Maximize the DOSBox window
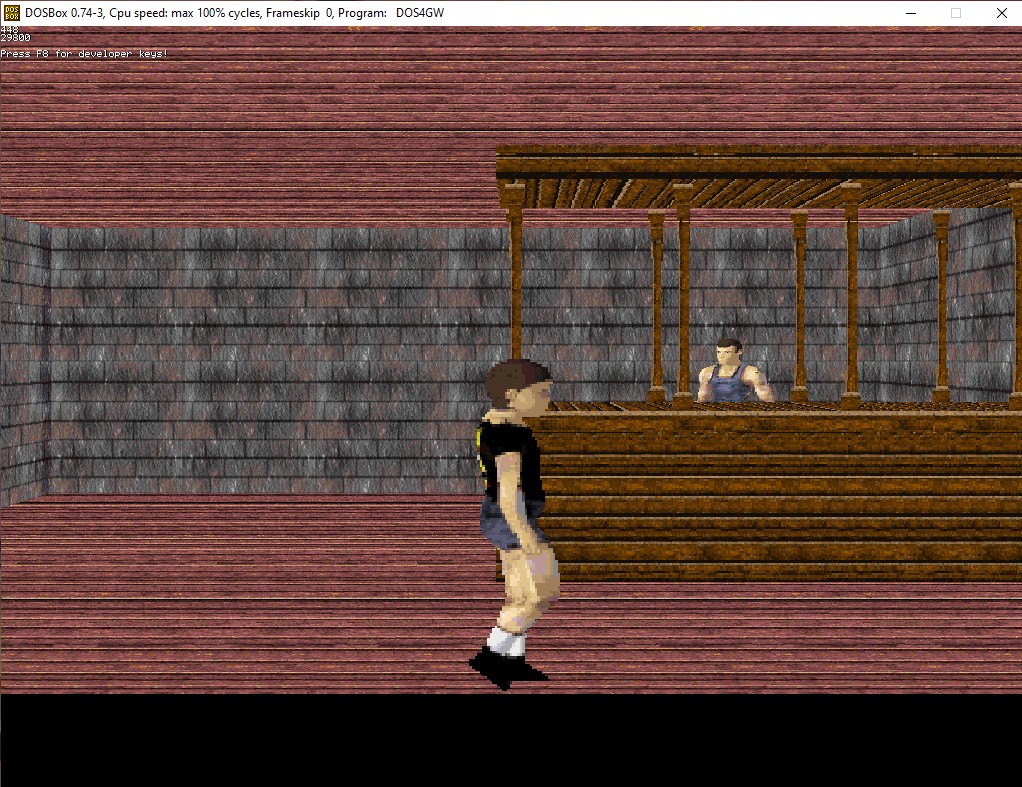Image resolution: width=1022 pixels, height=787 pixels. click(956, 13)
